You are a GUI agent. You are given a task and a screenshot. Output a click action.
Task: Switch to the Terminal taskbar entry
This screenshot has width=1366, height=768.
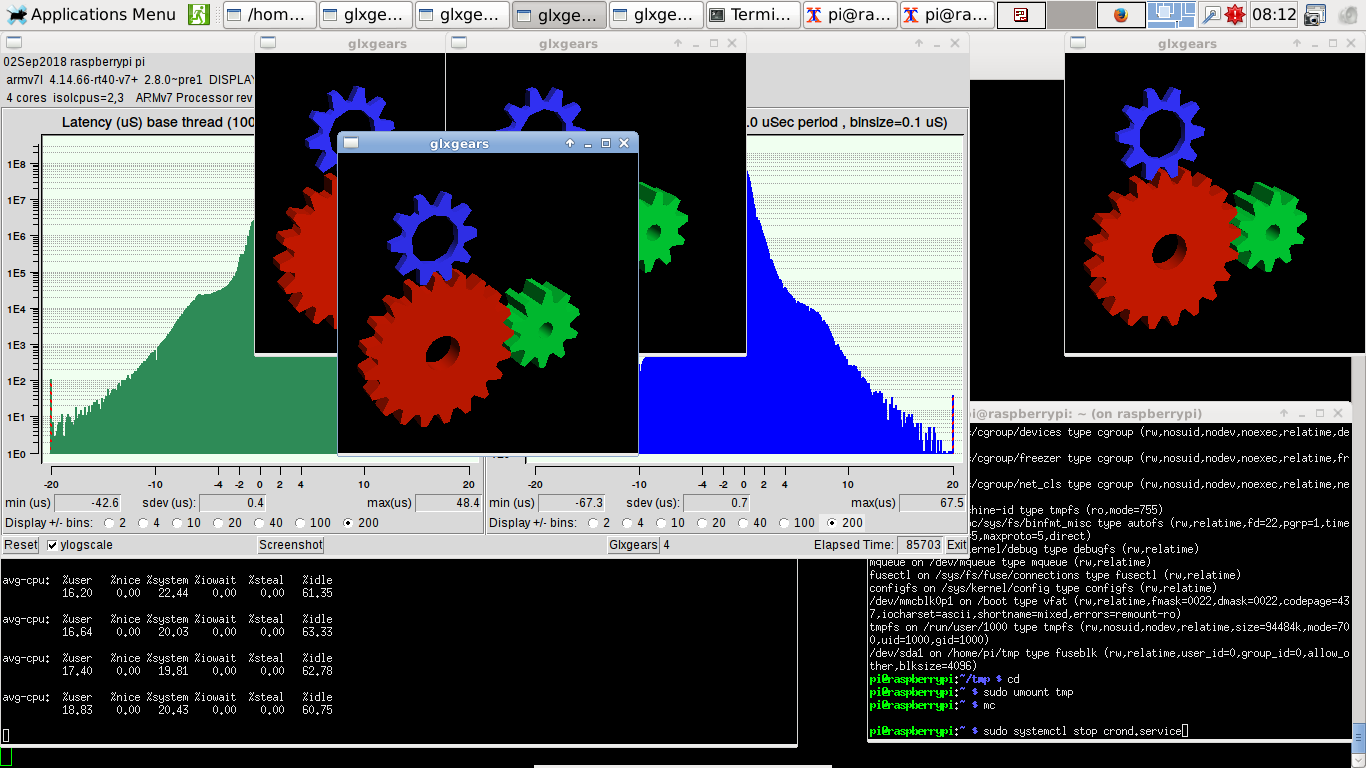click(x=752, y=15)
